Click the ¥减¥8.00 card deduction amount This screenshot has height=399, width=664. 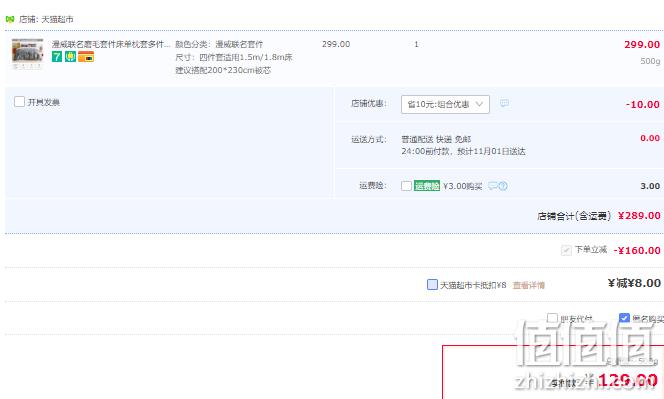pyautogui.click(x=634, y=283)
